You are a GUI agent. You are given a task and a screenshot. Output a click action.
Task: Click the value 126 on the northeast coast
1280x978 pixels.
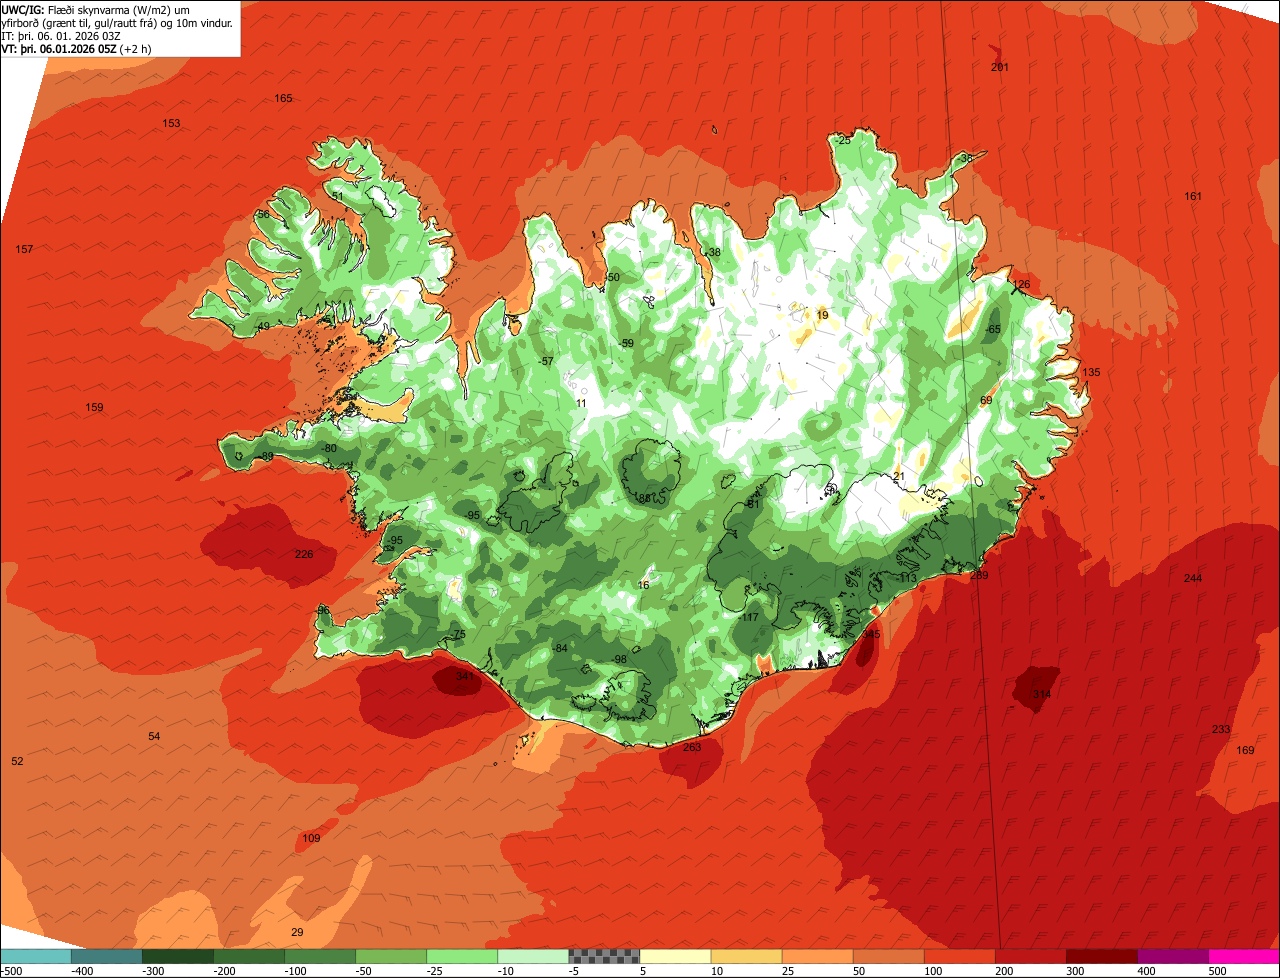1021,285
